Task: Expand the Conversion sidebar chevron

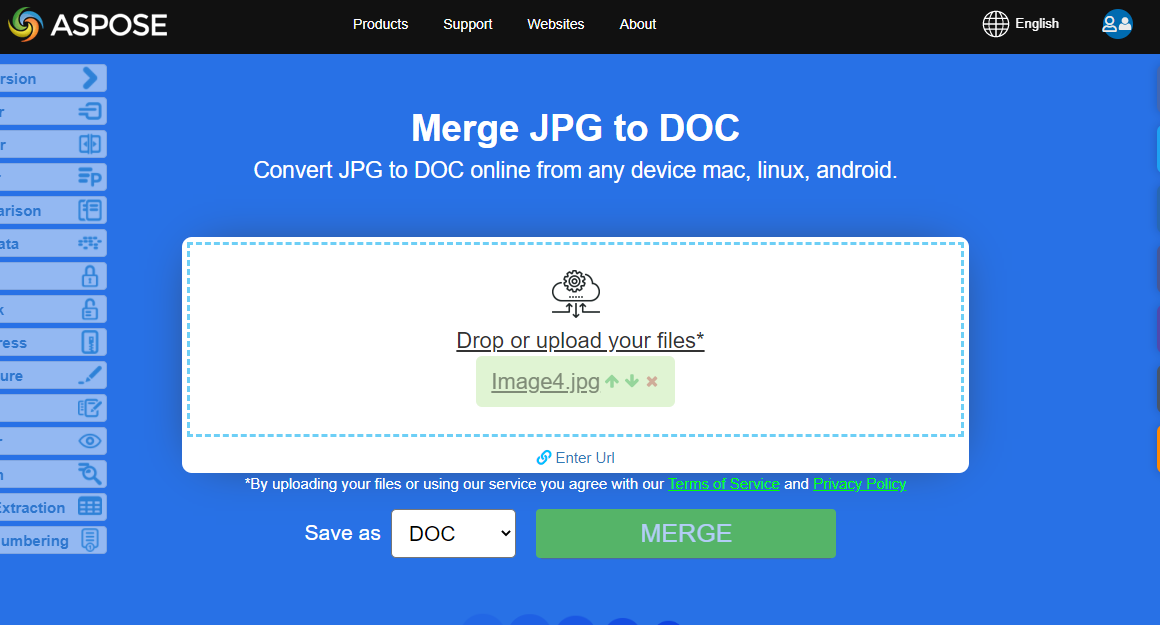Action: point(92,77)
